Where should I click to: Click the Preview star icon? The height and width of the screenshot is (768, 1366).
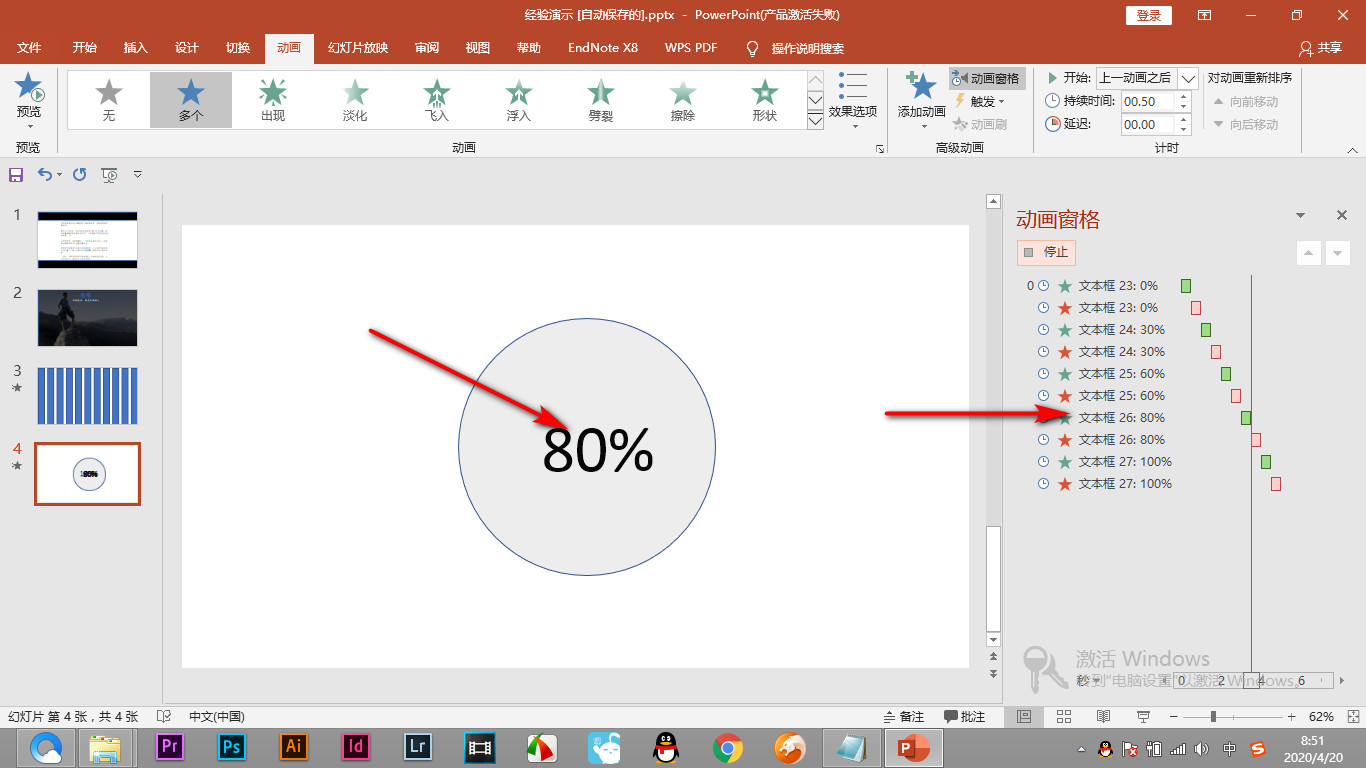click(x=29, y=87)
